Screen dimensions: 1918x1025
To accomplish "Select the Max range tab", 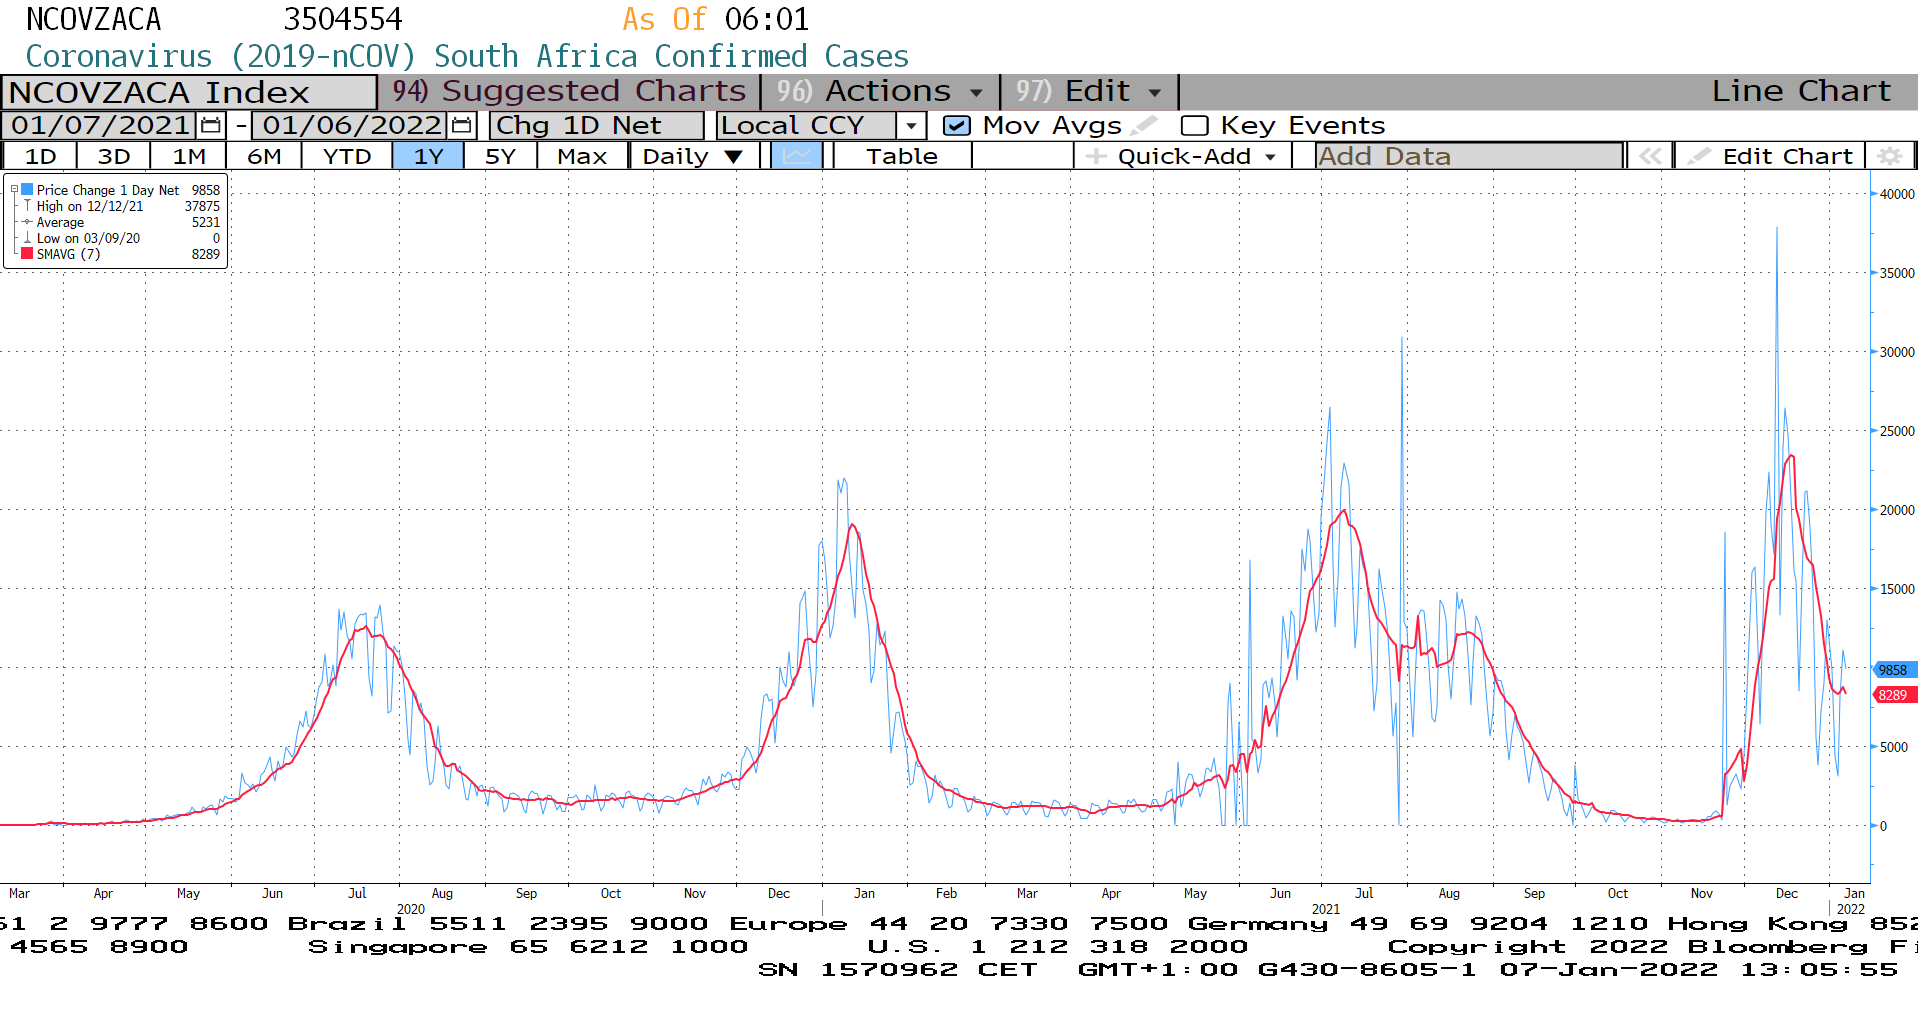I will point(582,156).
